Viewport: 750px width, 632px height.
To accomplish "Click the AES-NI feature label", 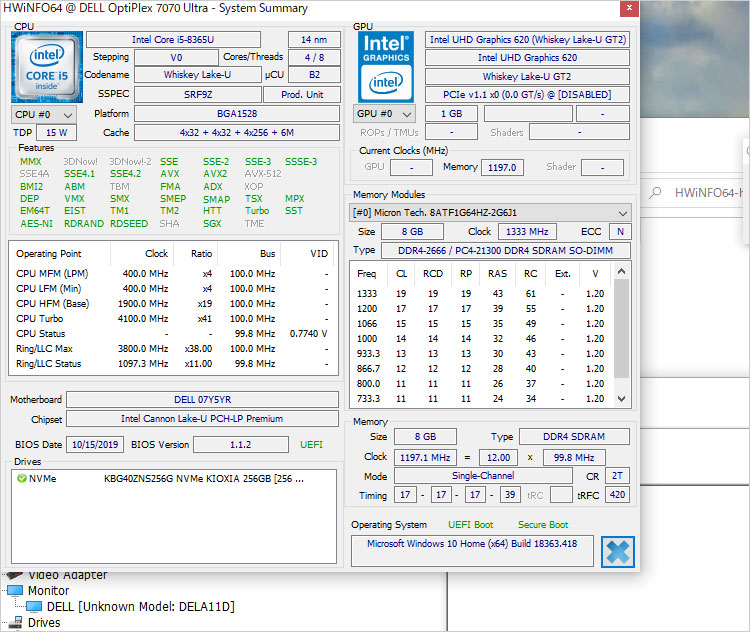I will click(x=36, y=223).
